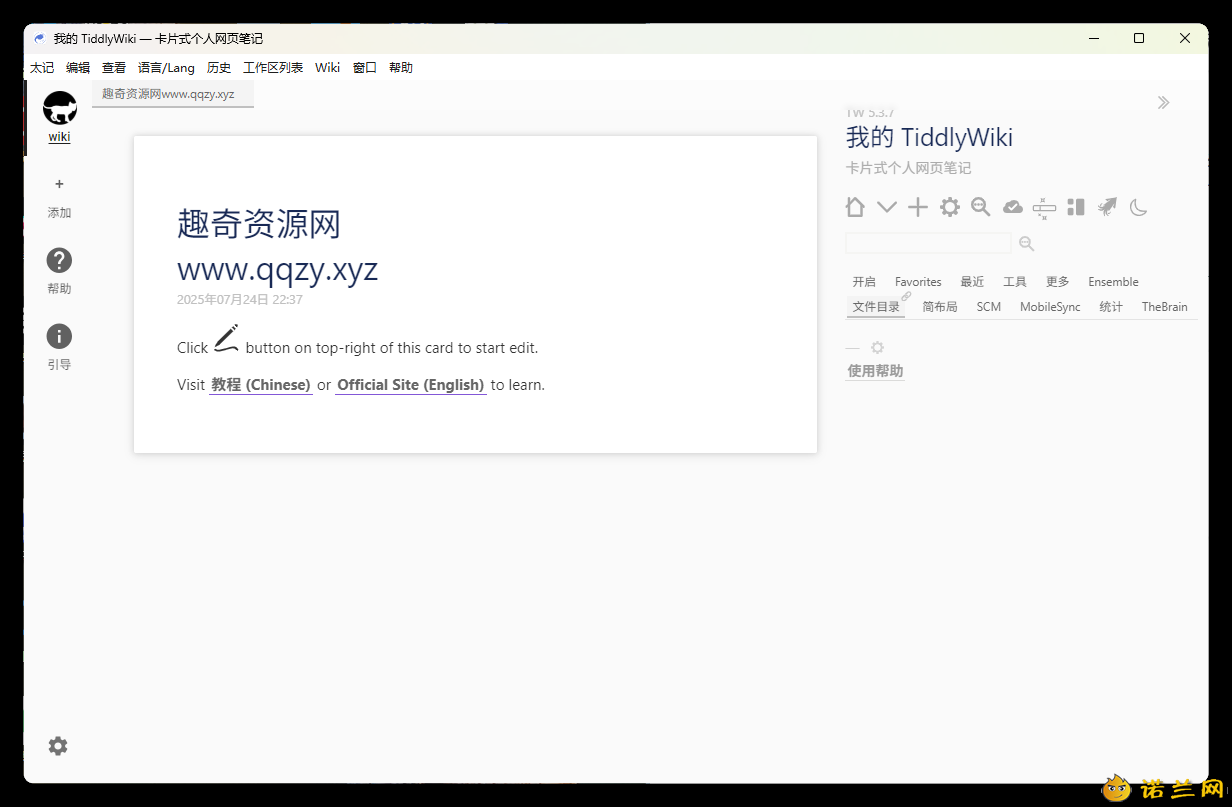Open the help question mark icon

(59, 260)
